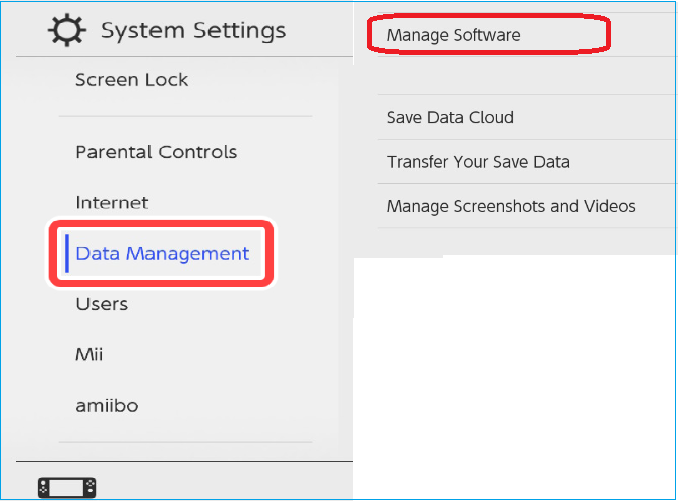The width and height of the screenshot is (678, 501).
Task: Open the Users section
Action: [102, 304]
